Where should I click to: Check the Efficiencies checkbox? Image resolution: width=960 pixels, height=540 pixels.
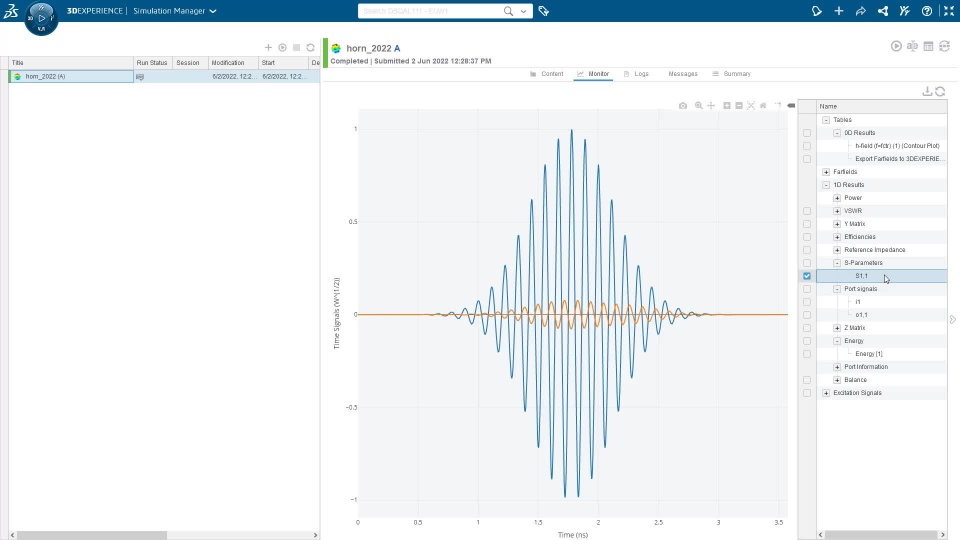tap(807, 237)
